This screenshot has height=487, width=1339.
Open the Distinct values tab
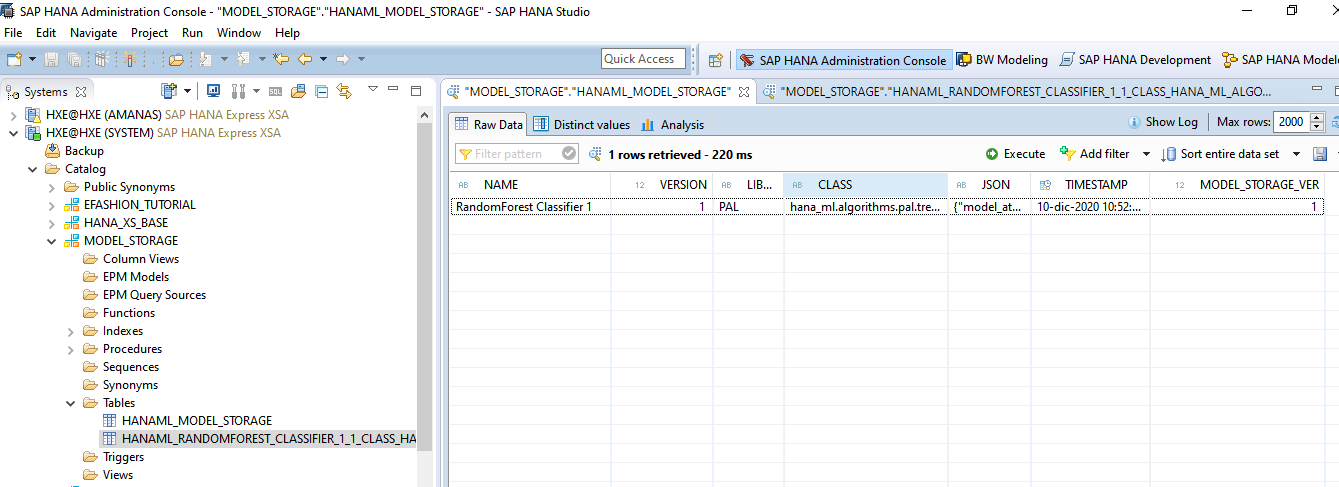point(581,125)
